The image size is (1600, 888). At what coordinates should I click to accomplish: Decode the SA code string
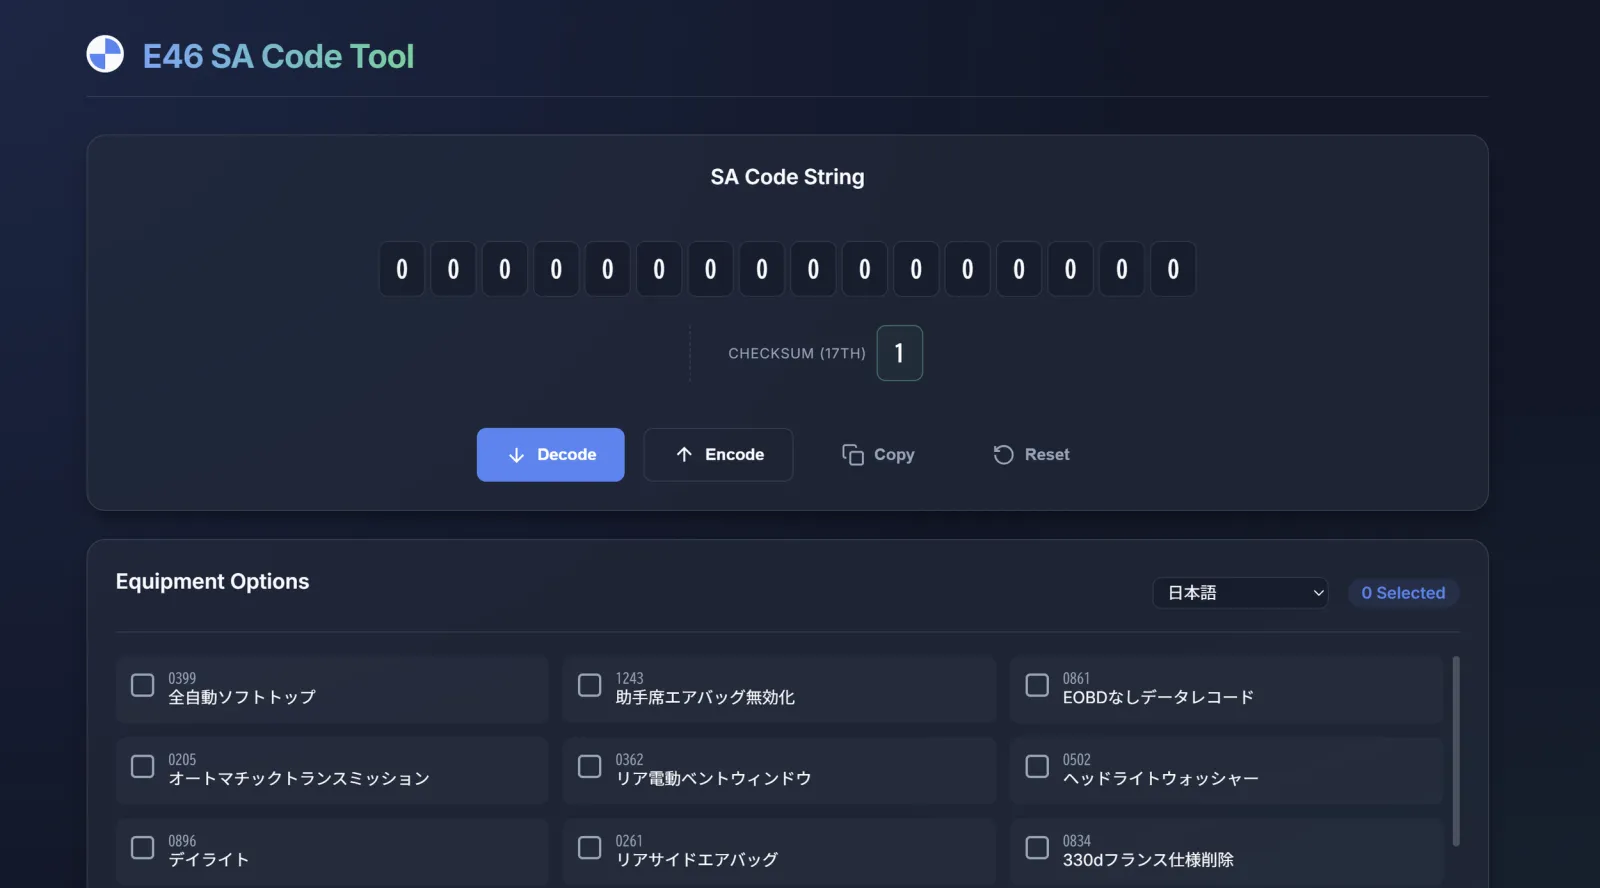click(550, 455)
